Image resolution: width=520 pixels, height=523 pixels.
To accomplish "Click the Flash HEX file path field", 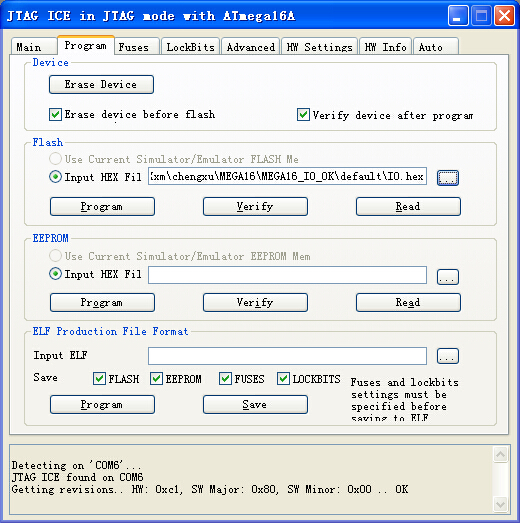I will point(287,176).
